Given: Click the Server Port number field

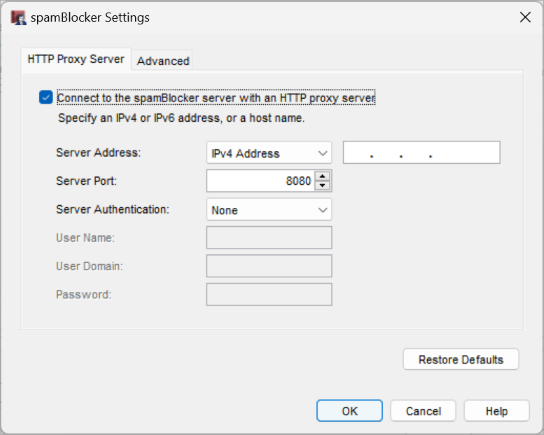Looking at the screenshot, I should pos(261,181).
